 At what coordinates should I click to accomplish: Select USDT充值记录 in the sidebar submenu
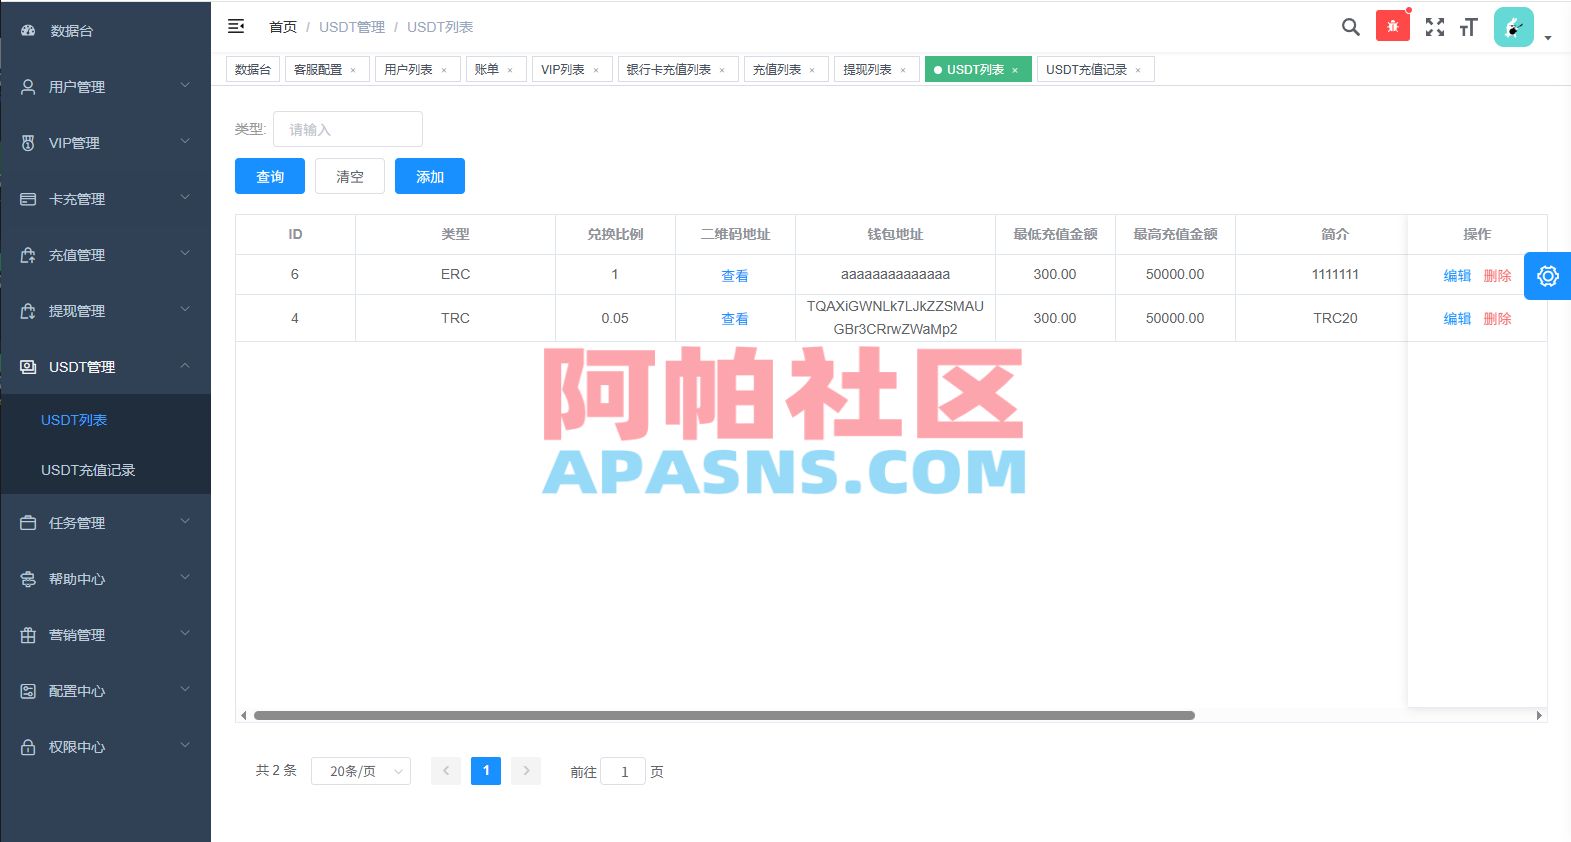point(106,470)
